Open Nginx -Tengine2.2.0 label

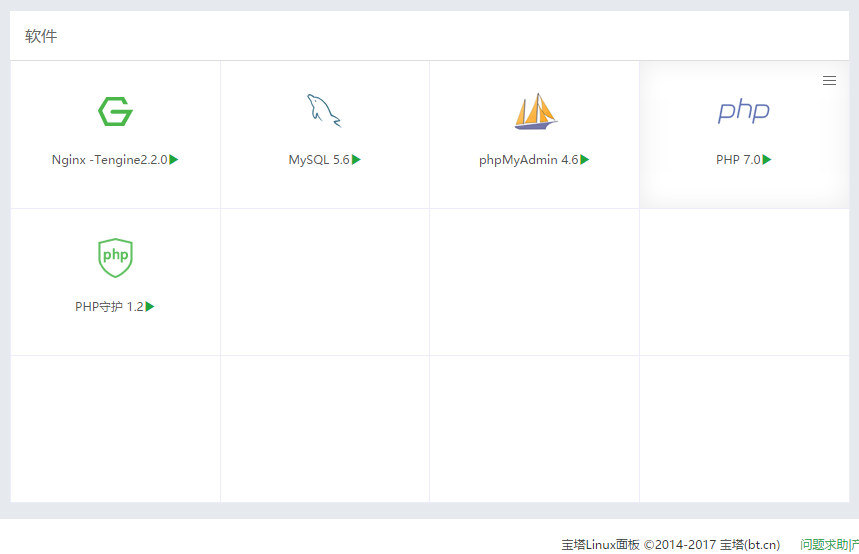coord(110,159)
